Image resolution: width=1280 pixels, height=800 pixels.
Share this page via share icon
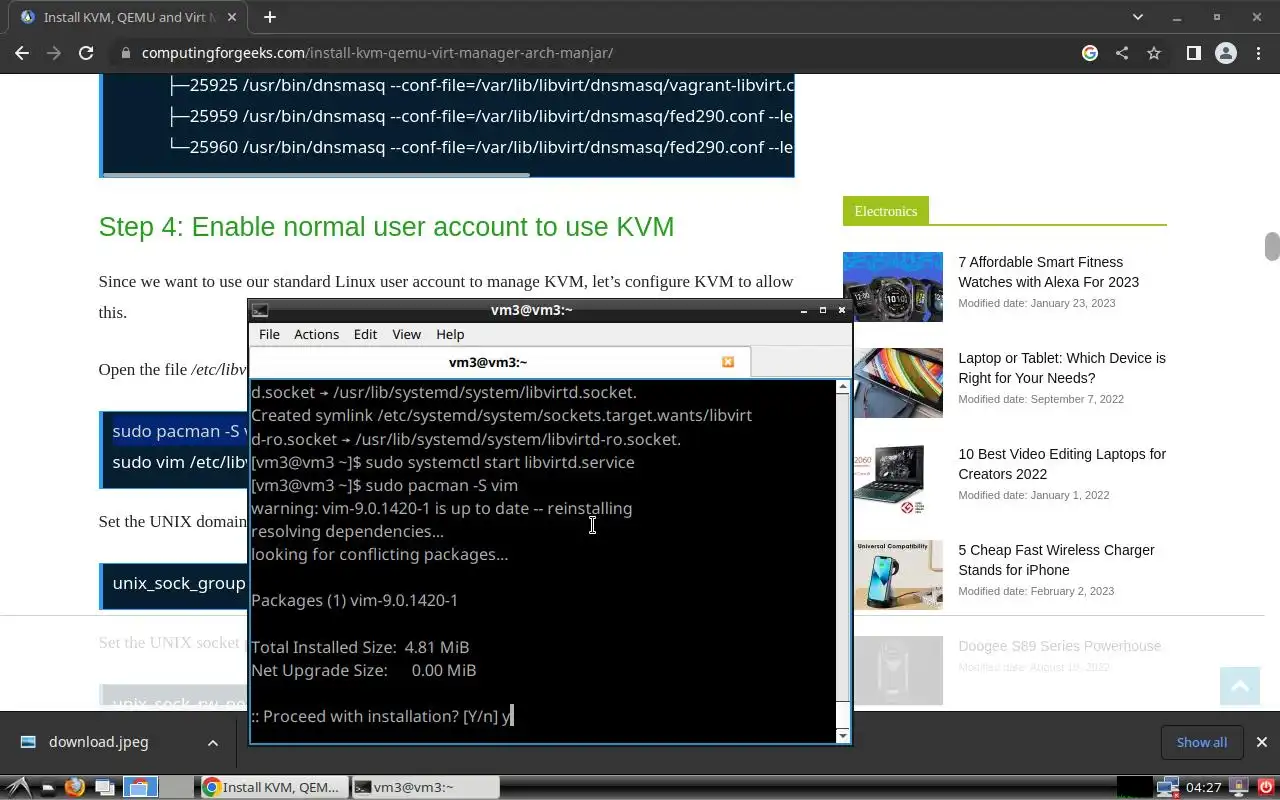[1122, 53]
